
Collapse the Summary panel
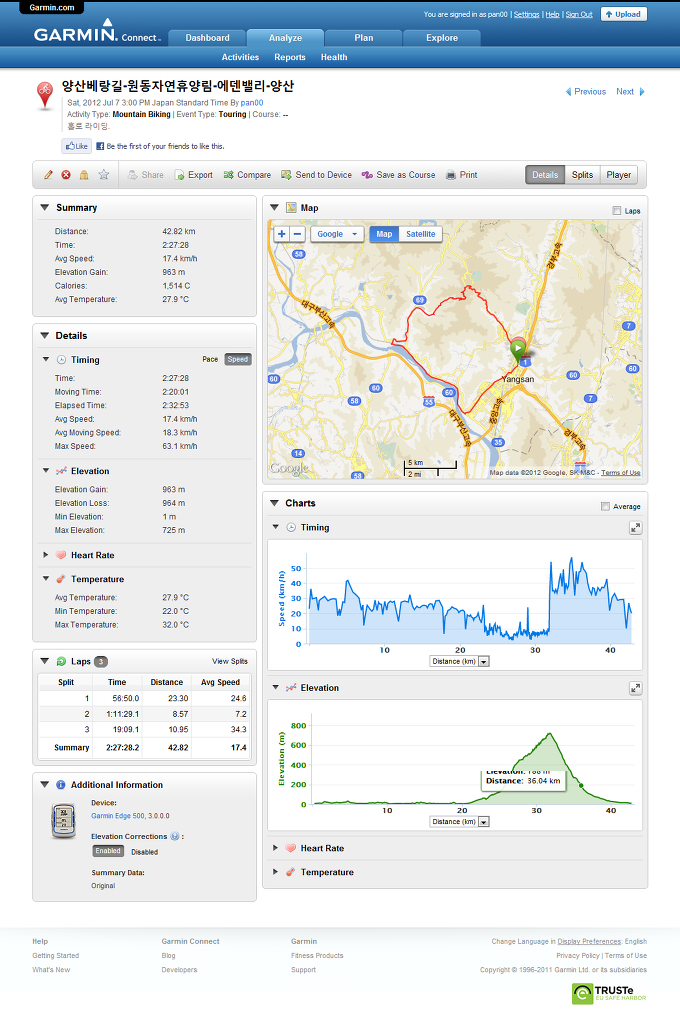coord(44,208)
